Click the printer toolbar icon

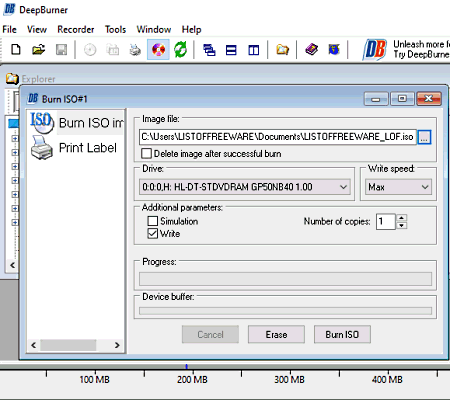click(x=135, y=50)
